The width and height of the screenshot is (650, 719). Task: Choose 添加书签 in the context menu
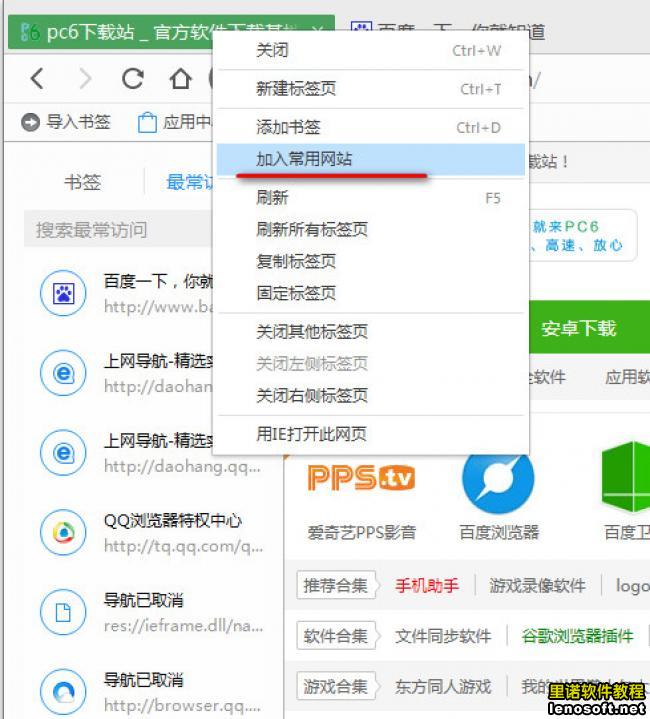(x=370, y=127)
